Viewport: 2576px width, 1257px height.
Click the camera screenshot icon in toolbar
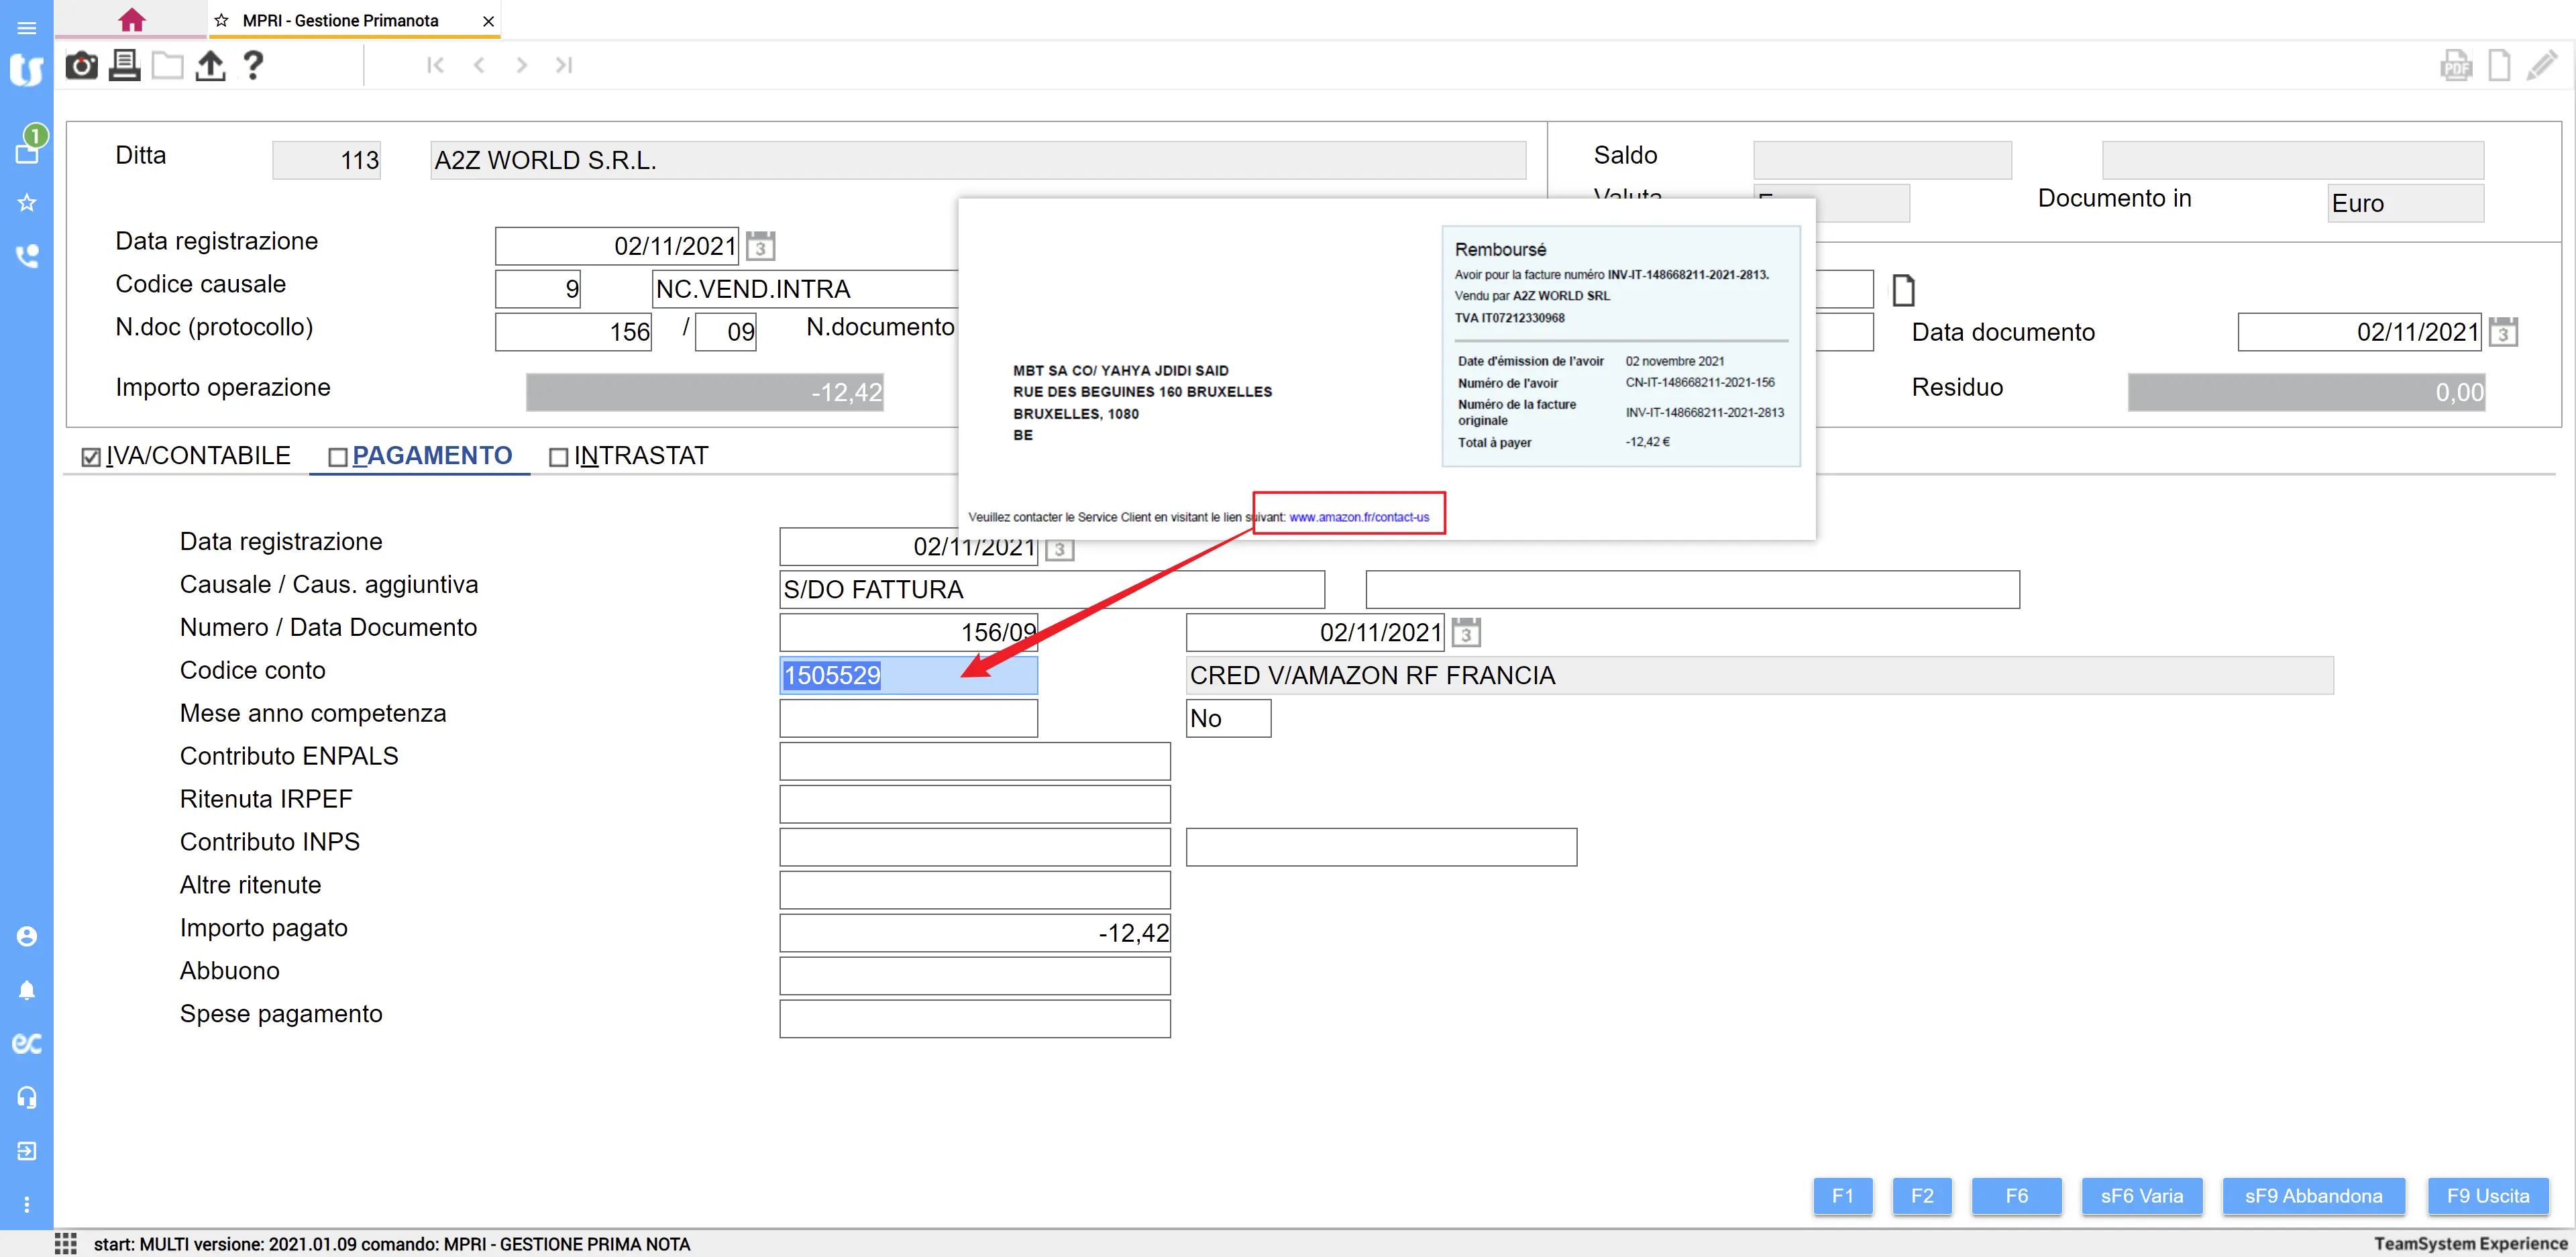(x=81, y=66)
